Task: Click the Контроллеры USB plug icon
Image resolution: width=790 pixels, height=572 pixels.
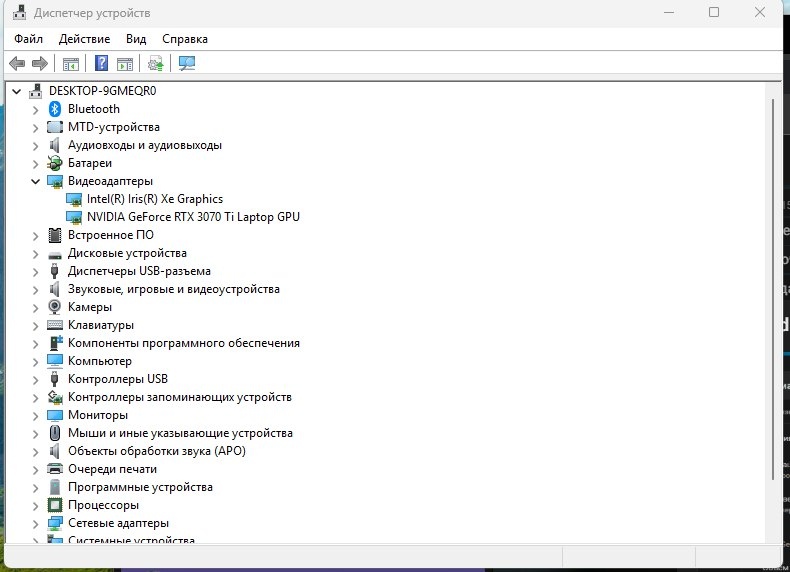Action: coord(54,379)
